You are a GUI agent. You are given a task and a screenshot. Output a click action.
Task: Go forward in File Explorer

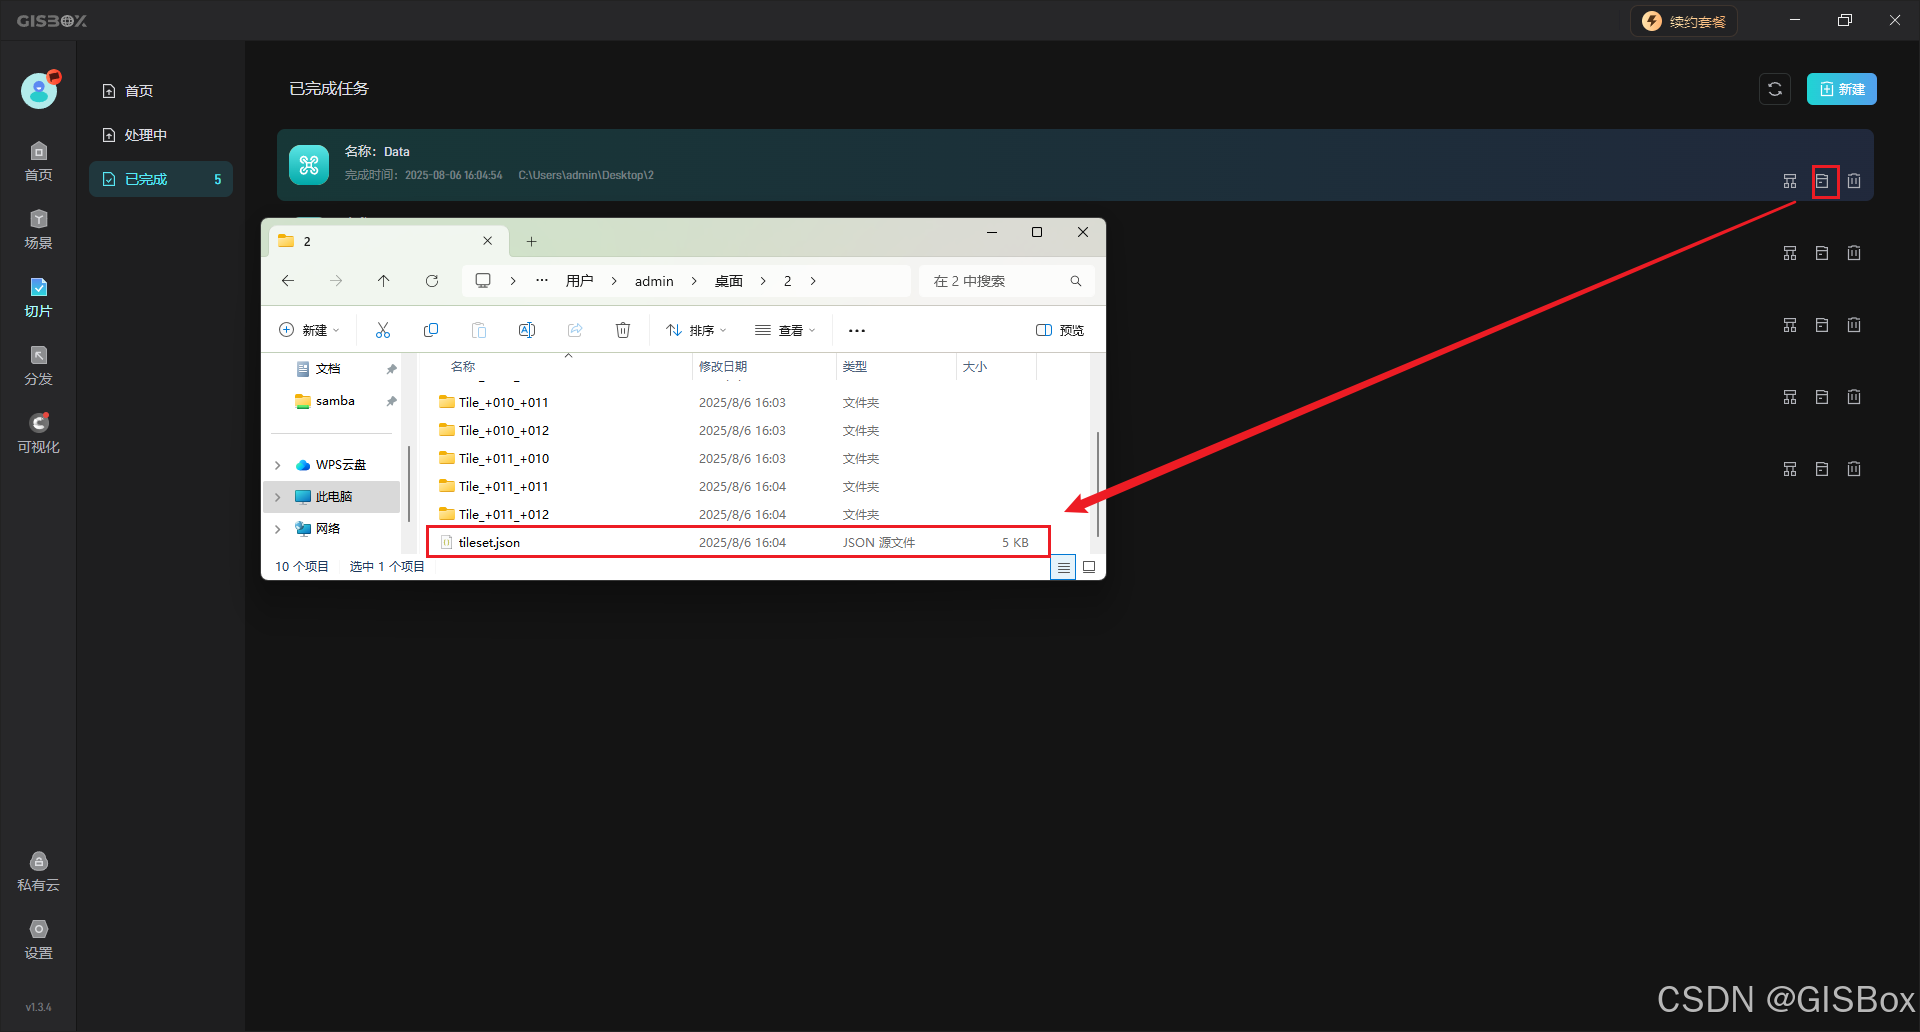tap(336, 281)
